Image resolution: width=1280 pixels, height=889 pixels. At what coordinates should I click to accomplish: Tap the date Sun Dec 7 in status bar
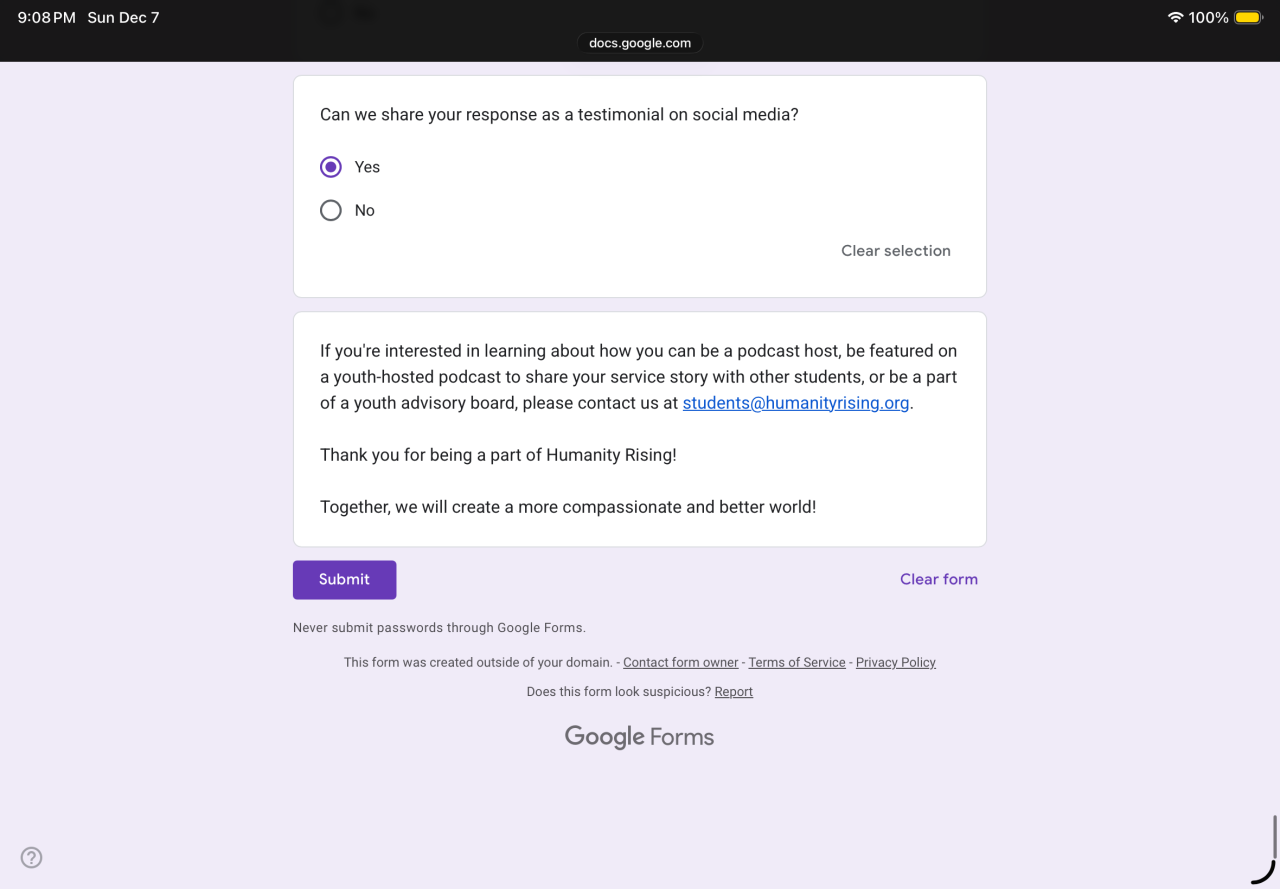tap(123, 18)
